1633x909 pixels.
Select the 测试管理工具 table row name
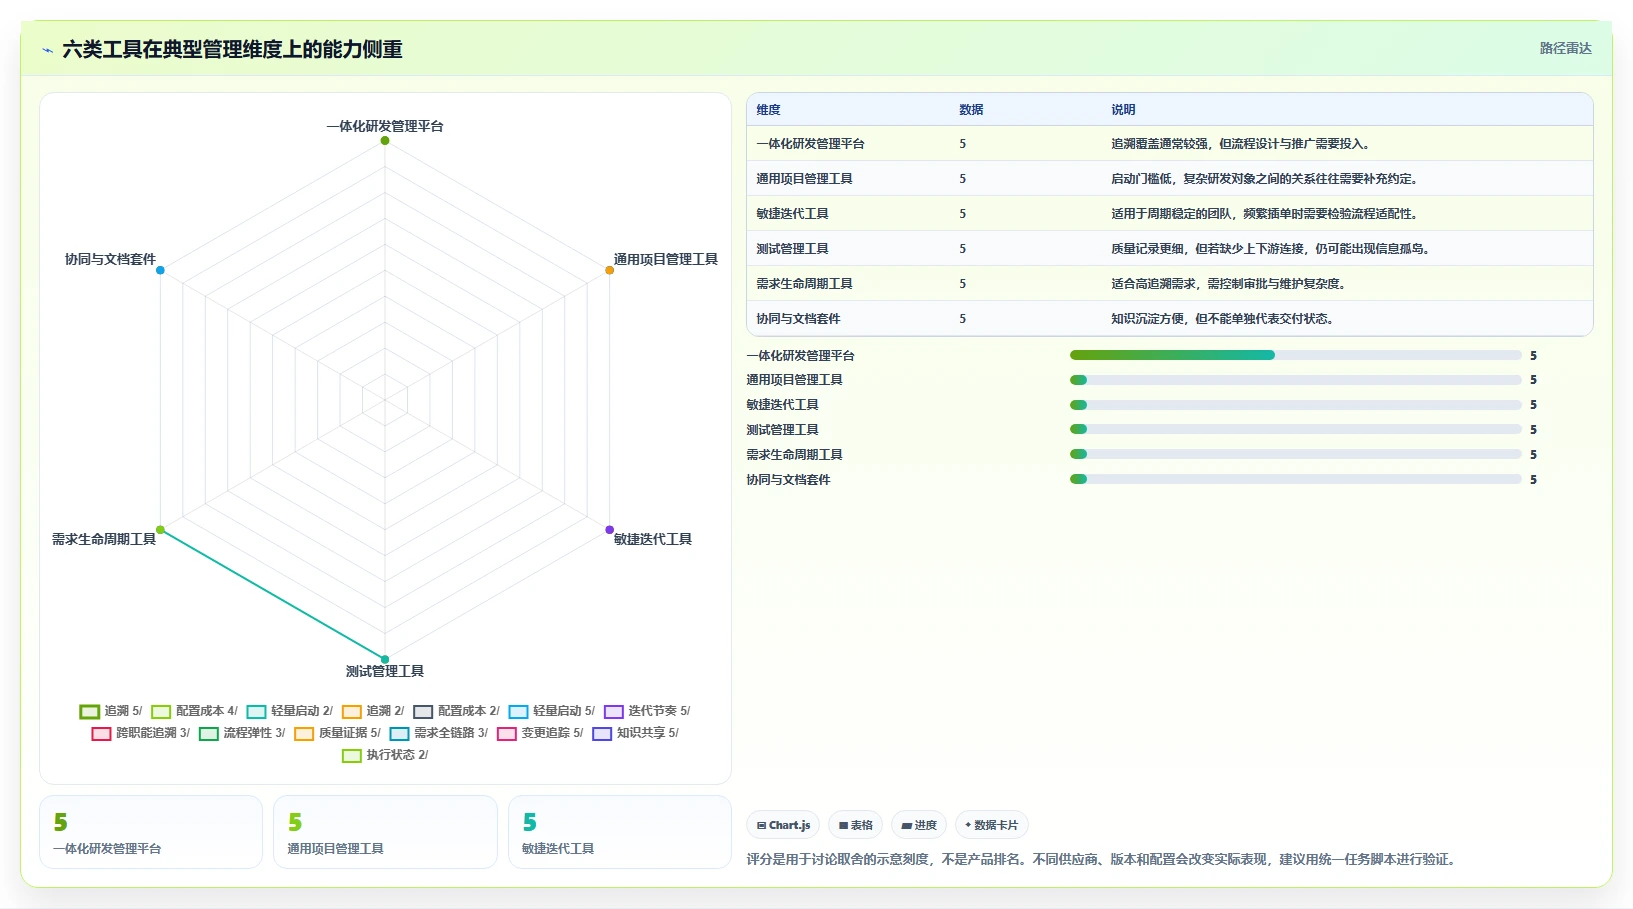[792, 249]
